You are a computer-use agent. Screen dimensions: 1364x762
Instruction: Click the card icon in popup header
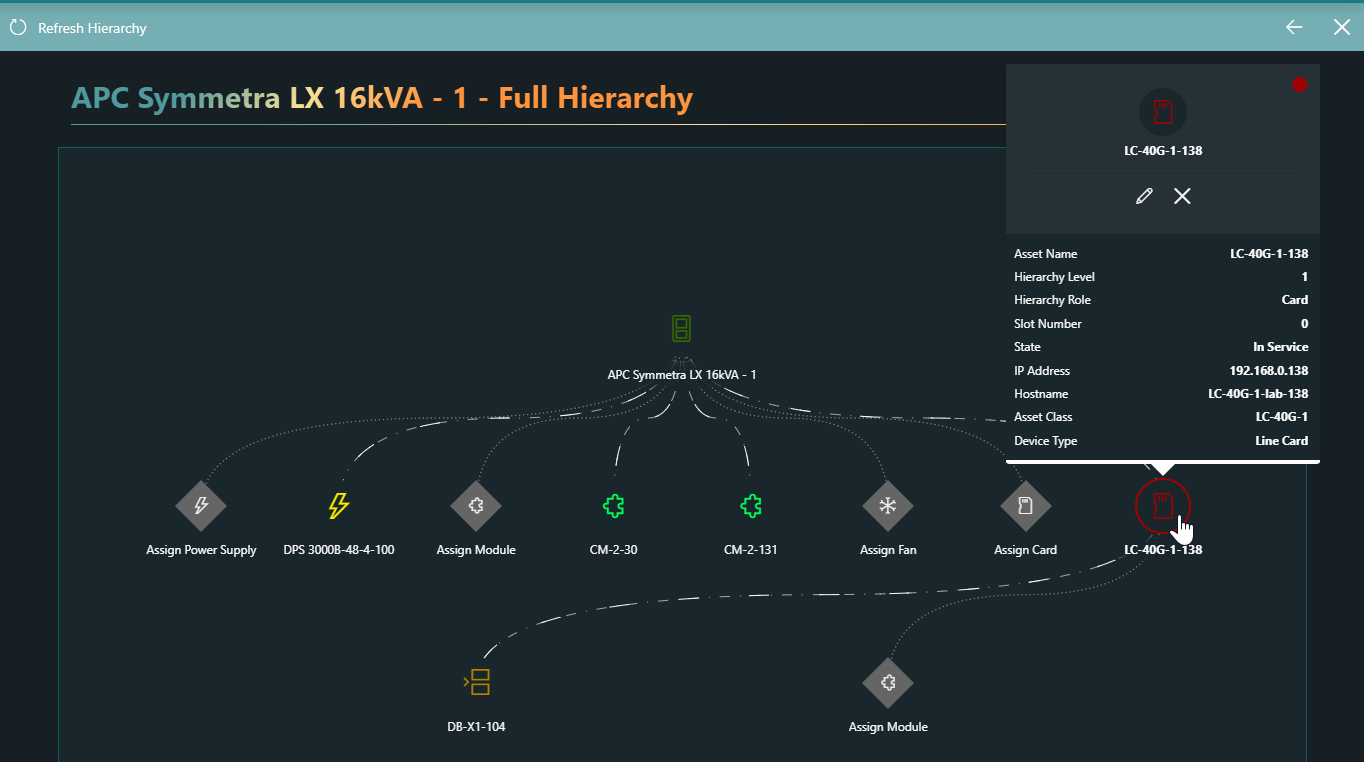[1162, 111]
